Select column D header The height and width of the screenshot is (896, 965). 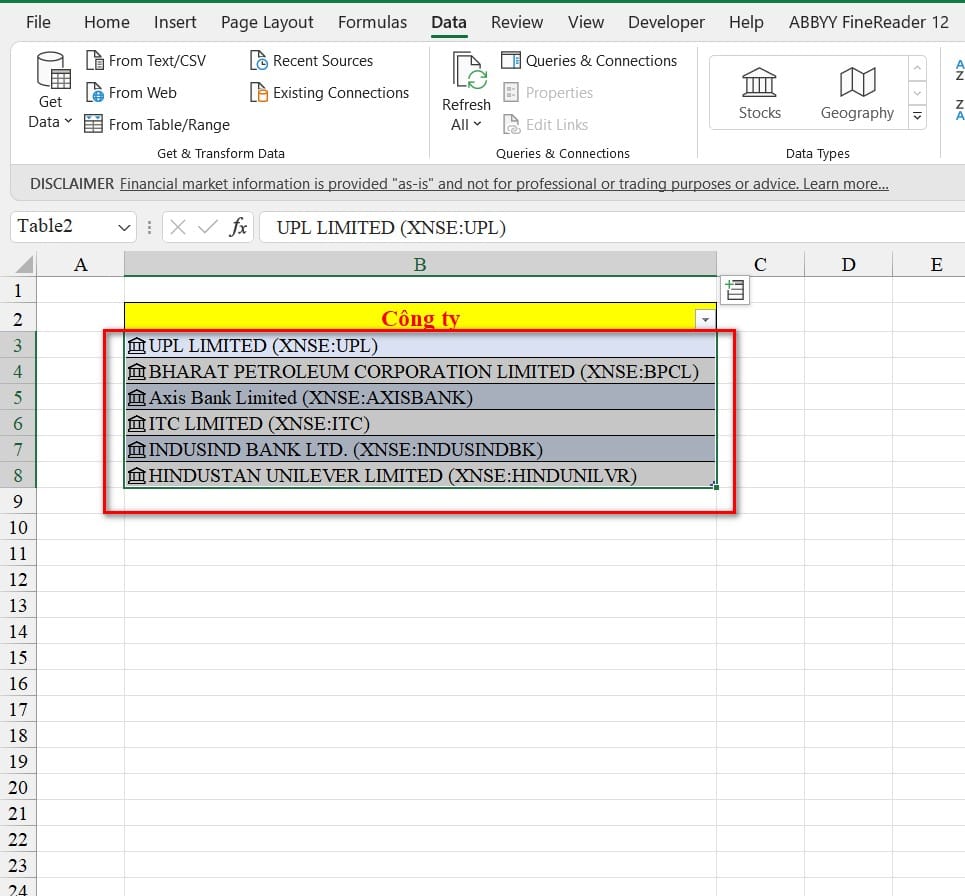pyautogui.click(x=848, y=265)
